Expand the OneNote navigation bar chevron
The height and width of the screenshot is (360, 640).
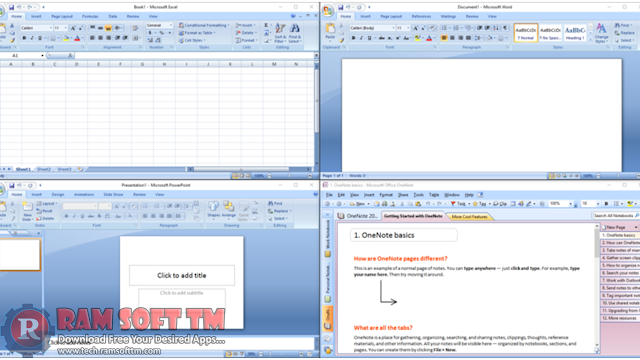coord(327,214)
